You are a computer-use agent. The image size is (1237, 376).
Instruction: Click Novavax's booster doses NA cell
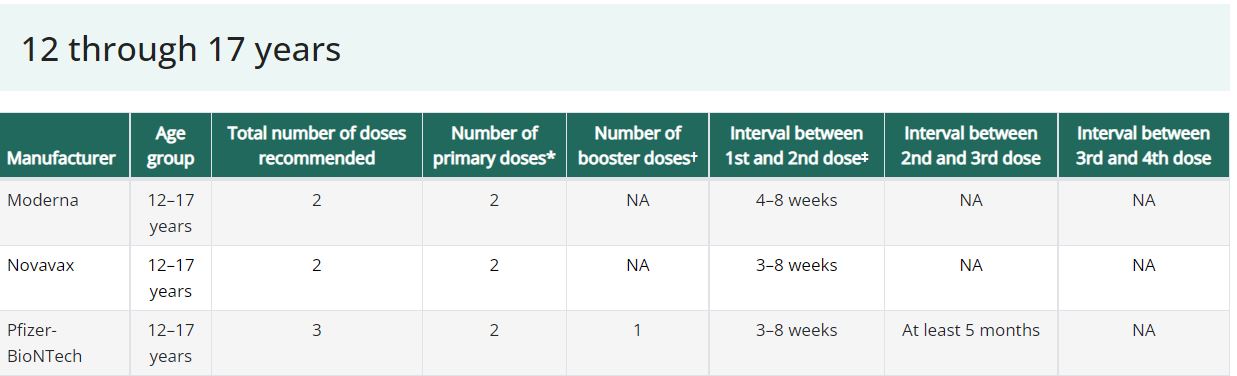637,277
